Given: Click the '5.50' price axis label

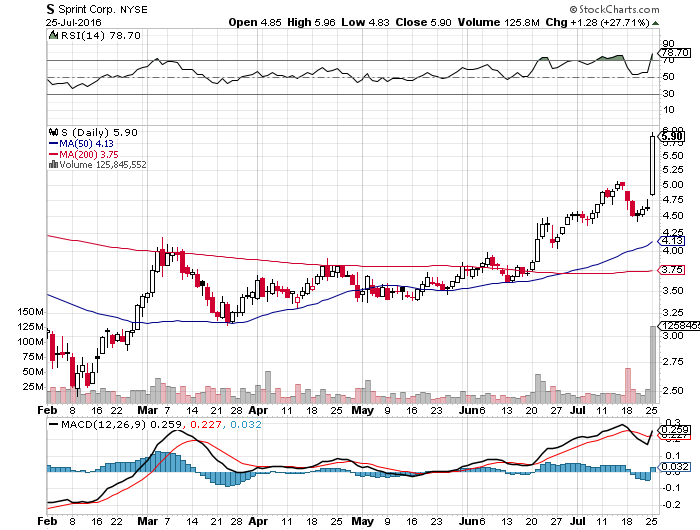Looking at the screenshot, I should click(x=673, y=156).
